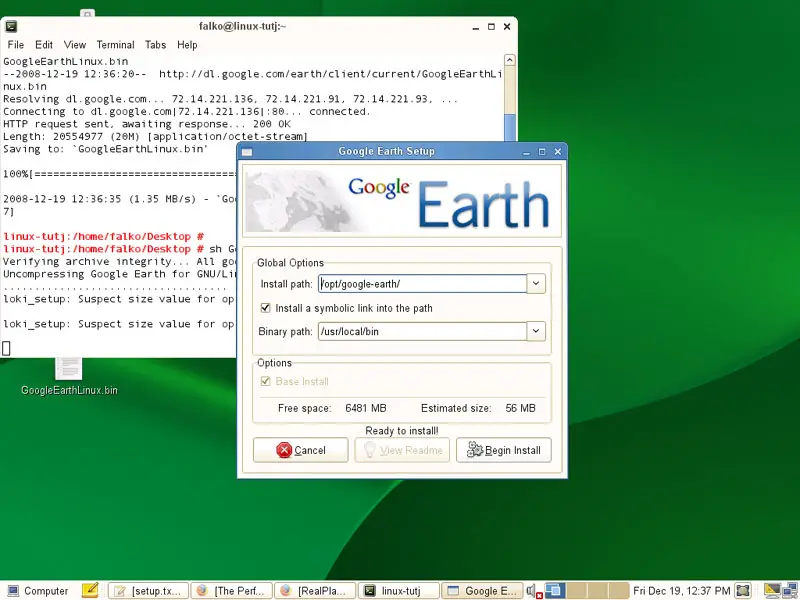Click the 'Saving to: `GoogleEarthLinux.bin'' terminal line
The width and height of the screenshot is (800, 600).
[x=106, y=149]
